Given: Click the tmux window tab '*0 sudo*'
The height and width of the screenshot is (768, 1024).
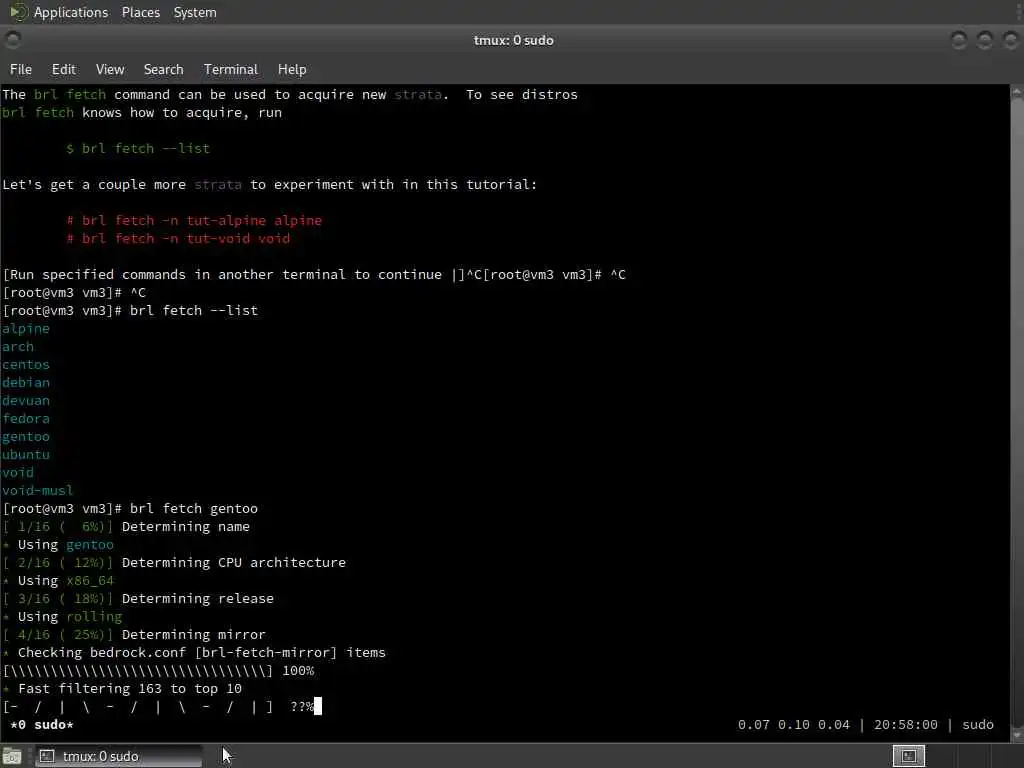Looking at the screenshot, I should coord(42,725).
